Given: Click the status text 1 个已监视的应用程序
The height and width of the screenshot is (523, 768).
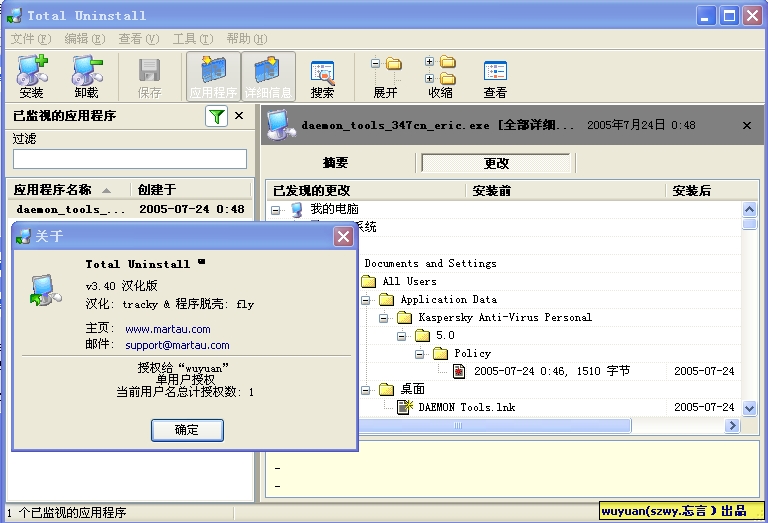Looking at the screenshot, I should coord(67,513).
